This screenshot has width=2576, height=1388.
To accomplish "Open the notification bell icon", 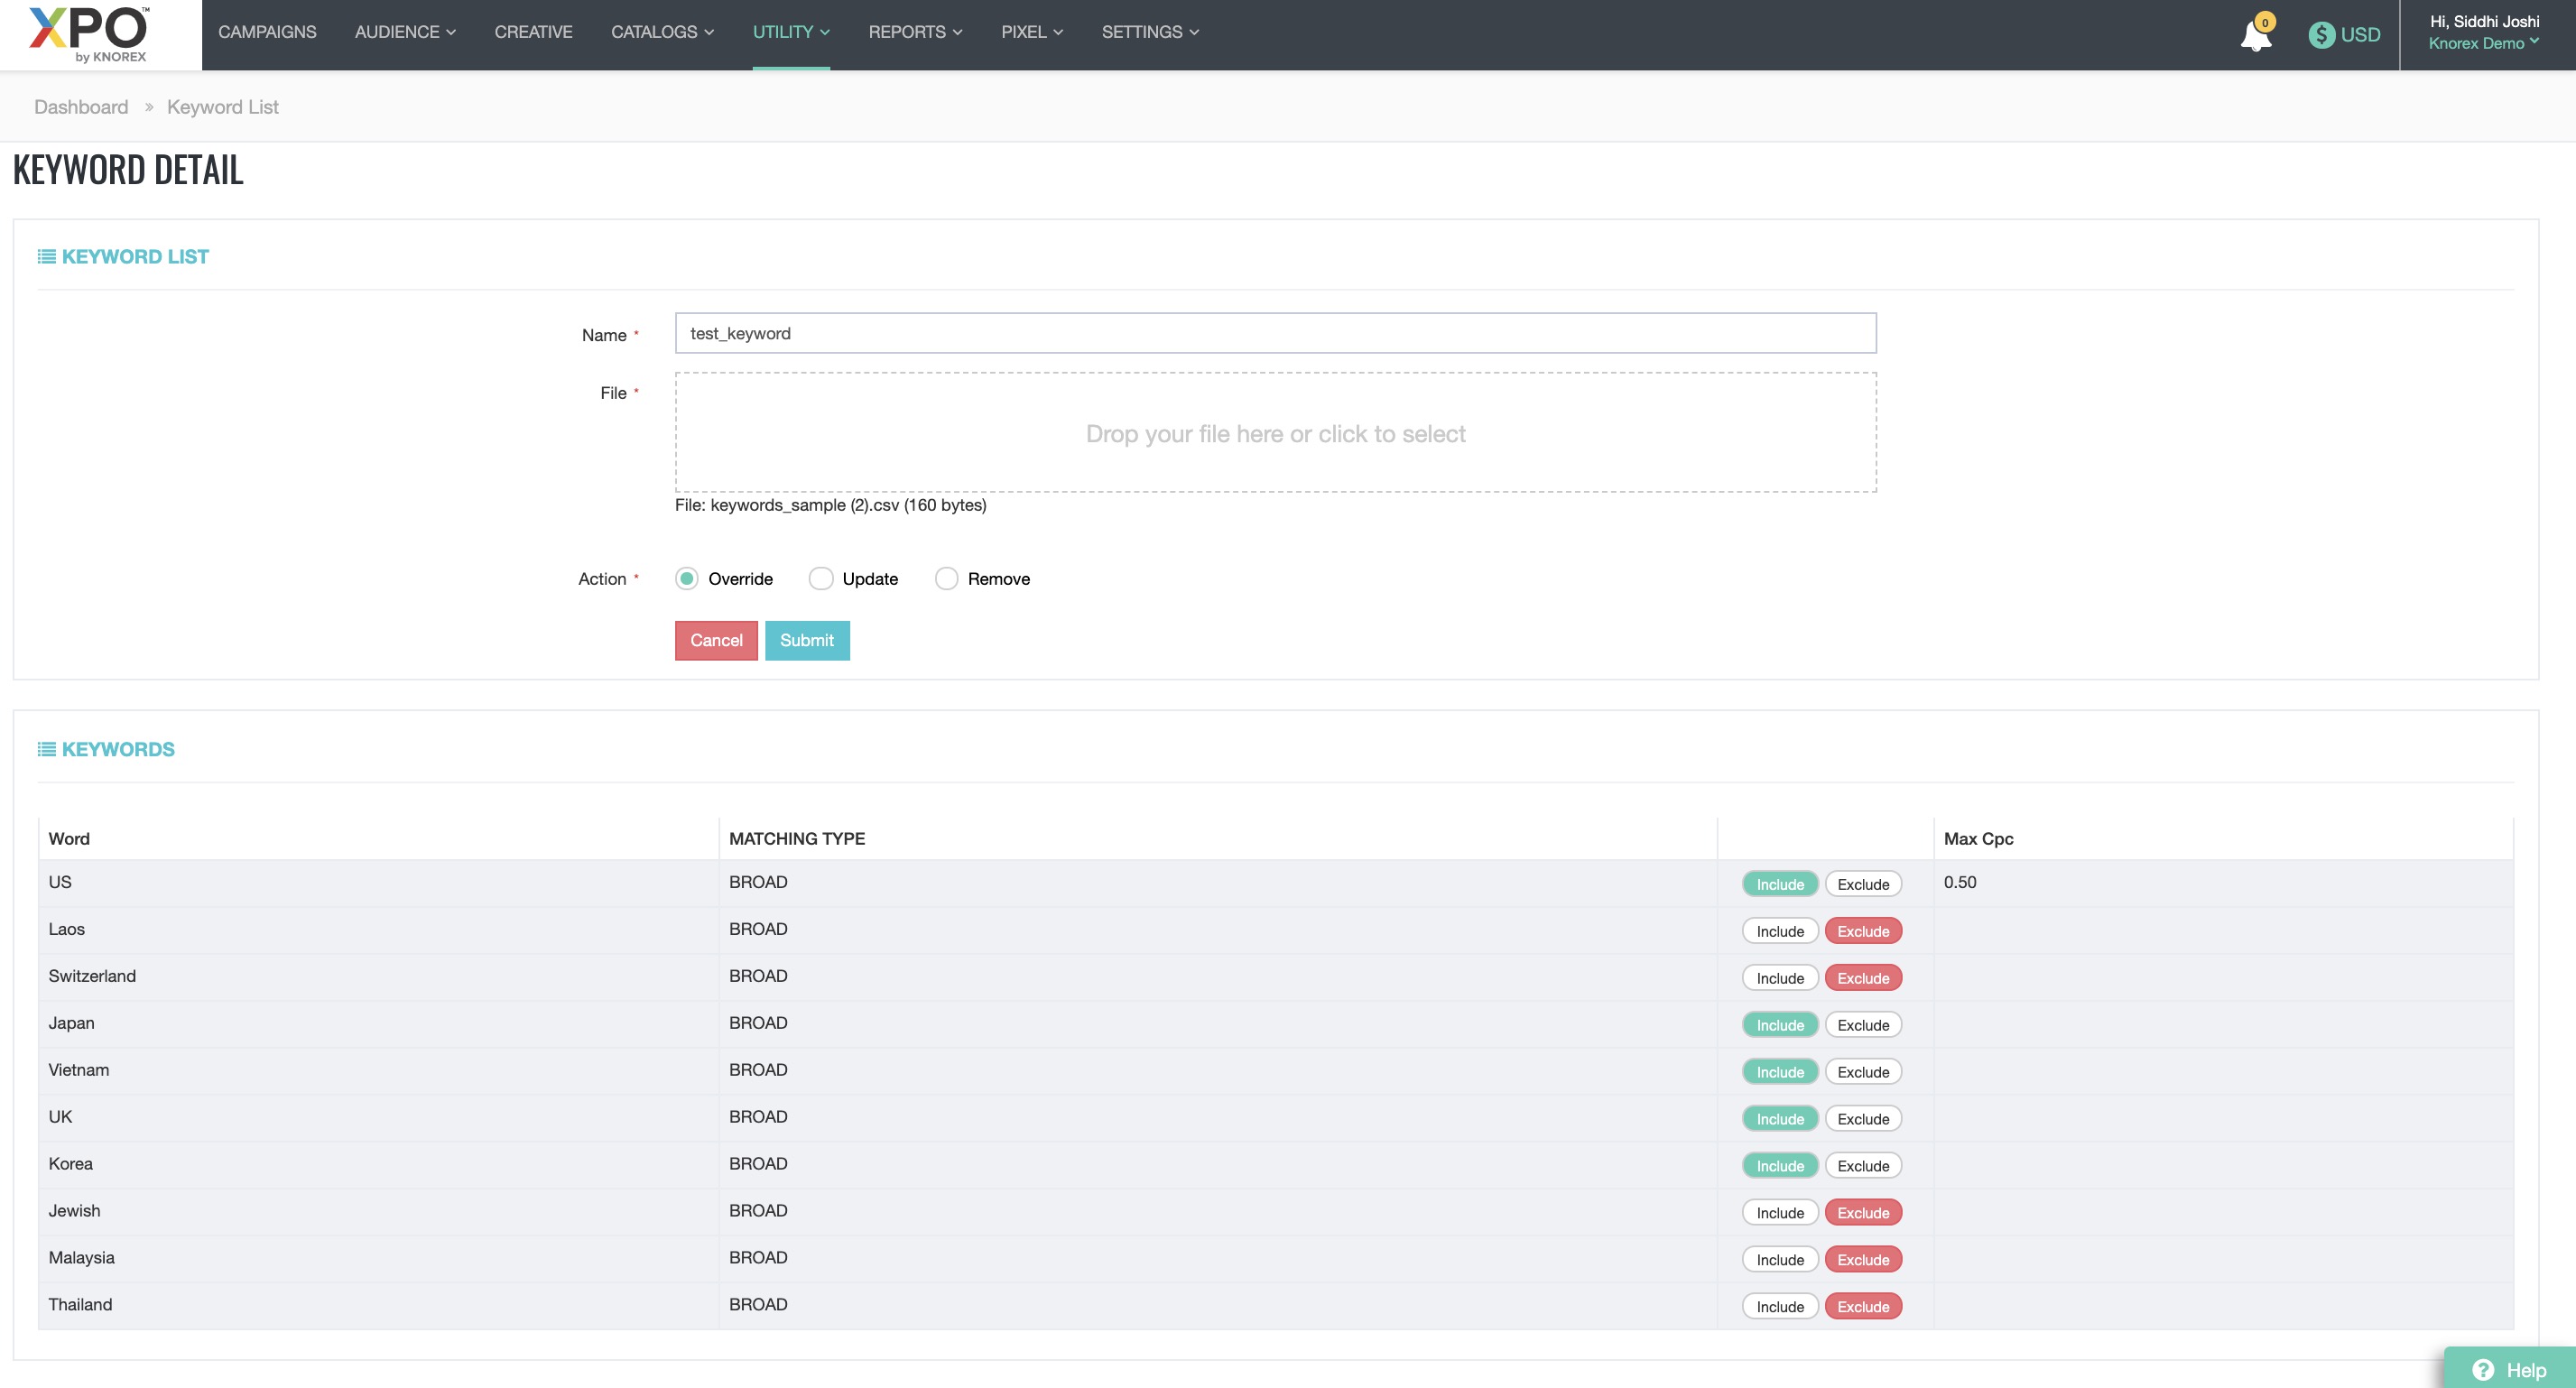I will tap(2255, 35).
